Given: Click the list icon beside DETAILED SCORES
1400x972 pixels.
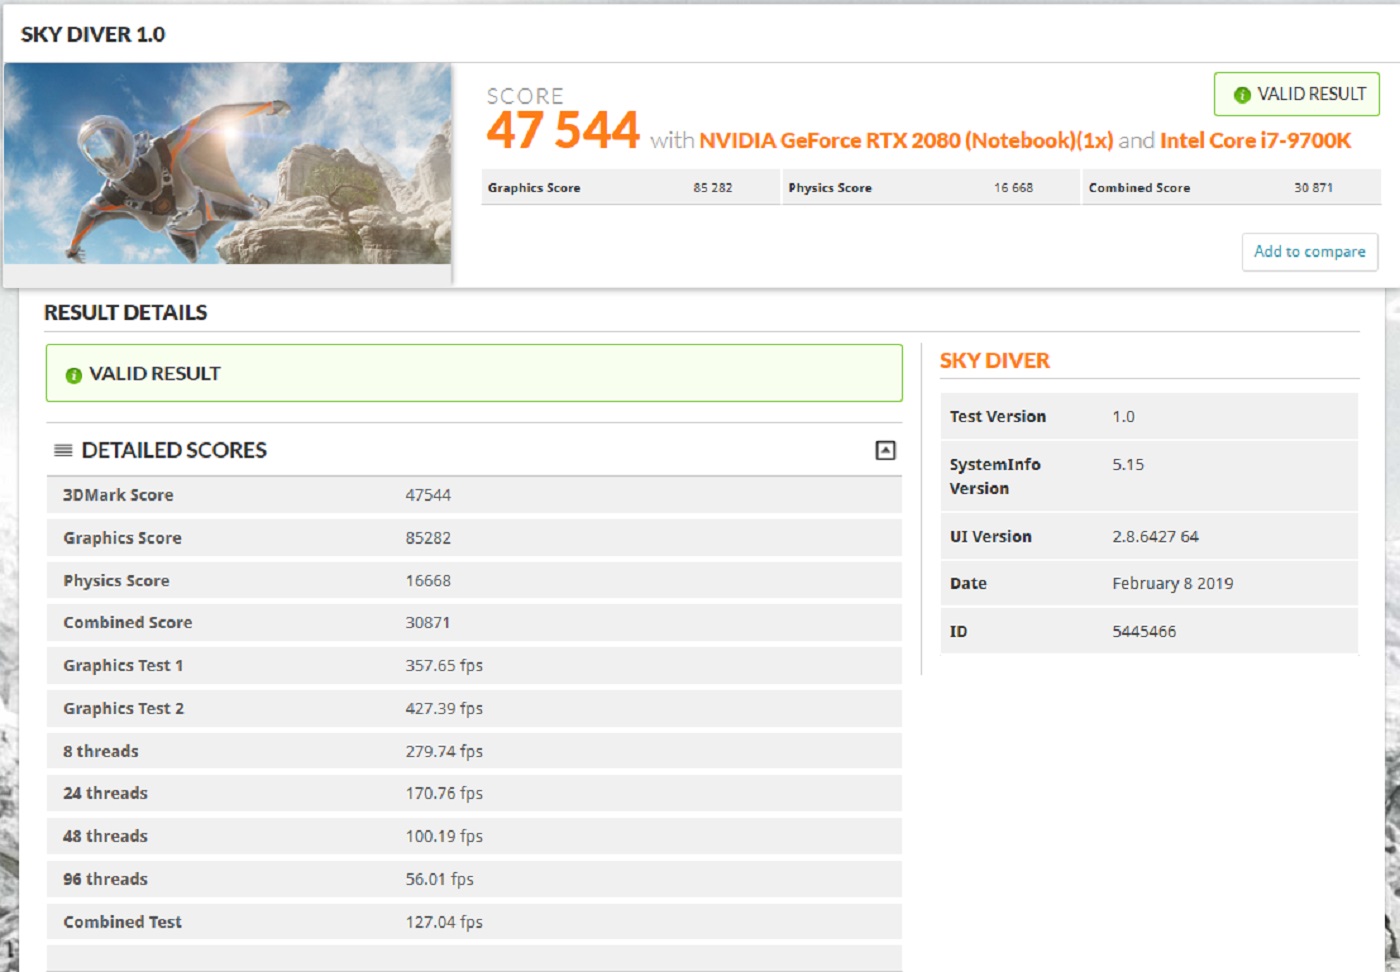Looking at the screenshot, I should point(63,451).
